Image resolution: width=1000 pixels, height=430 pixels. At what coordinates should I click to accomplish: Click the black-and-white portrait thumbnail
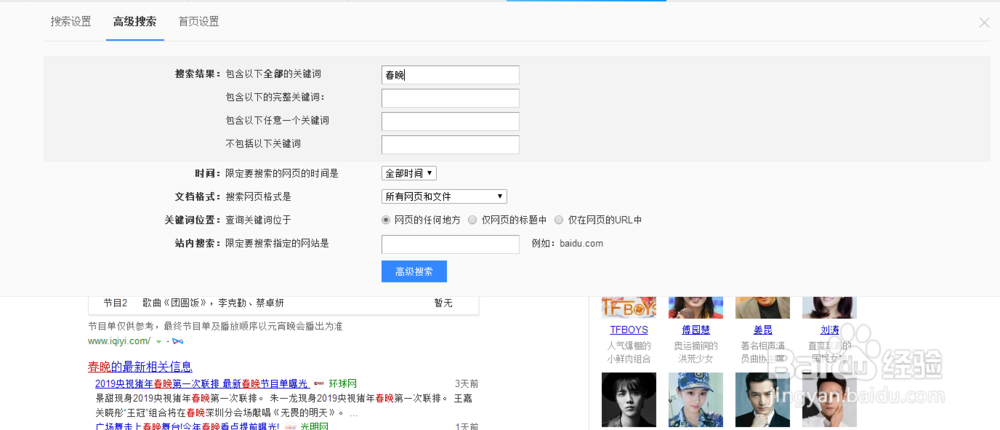[x=629, y=400]
